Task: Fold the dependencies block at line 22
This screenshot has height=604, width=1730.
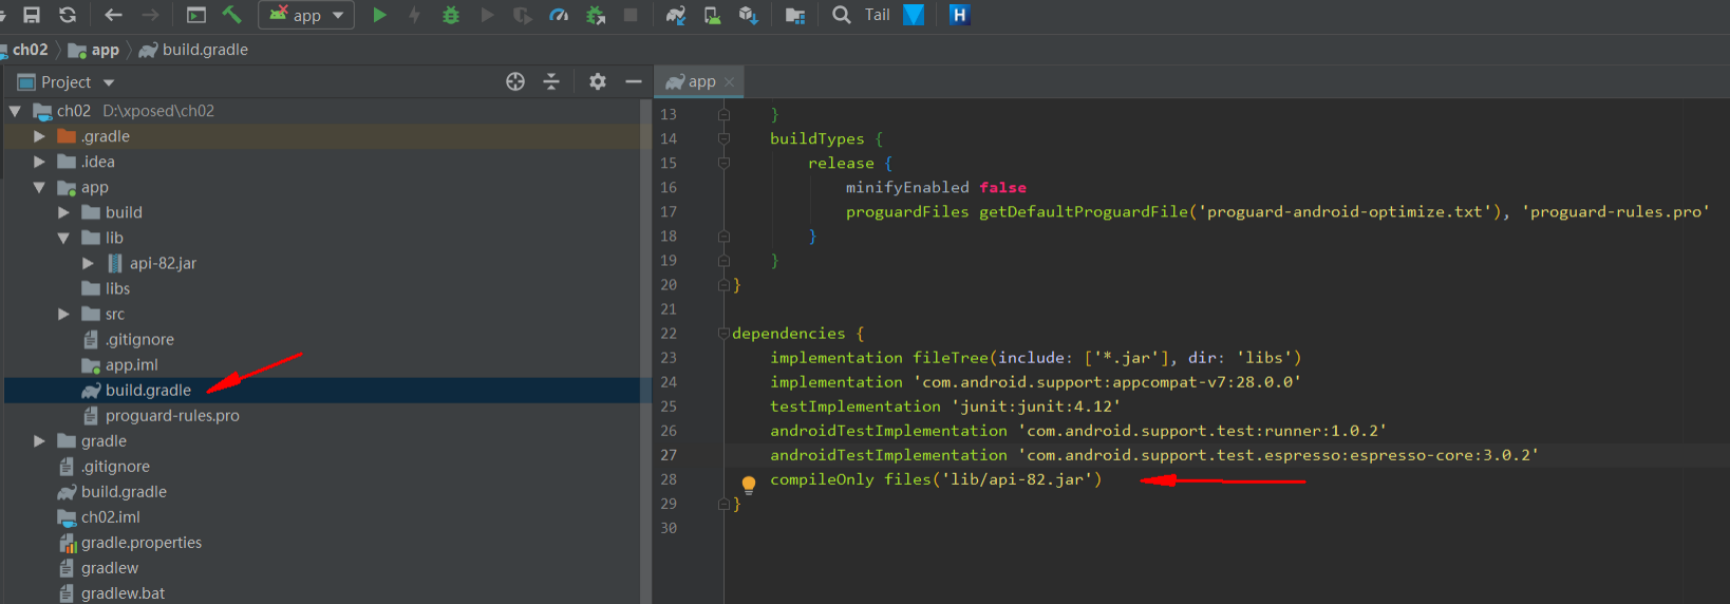Action: click(723, 333)
